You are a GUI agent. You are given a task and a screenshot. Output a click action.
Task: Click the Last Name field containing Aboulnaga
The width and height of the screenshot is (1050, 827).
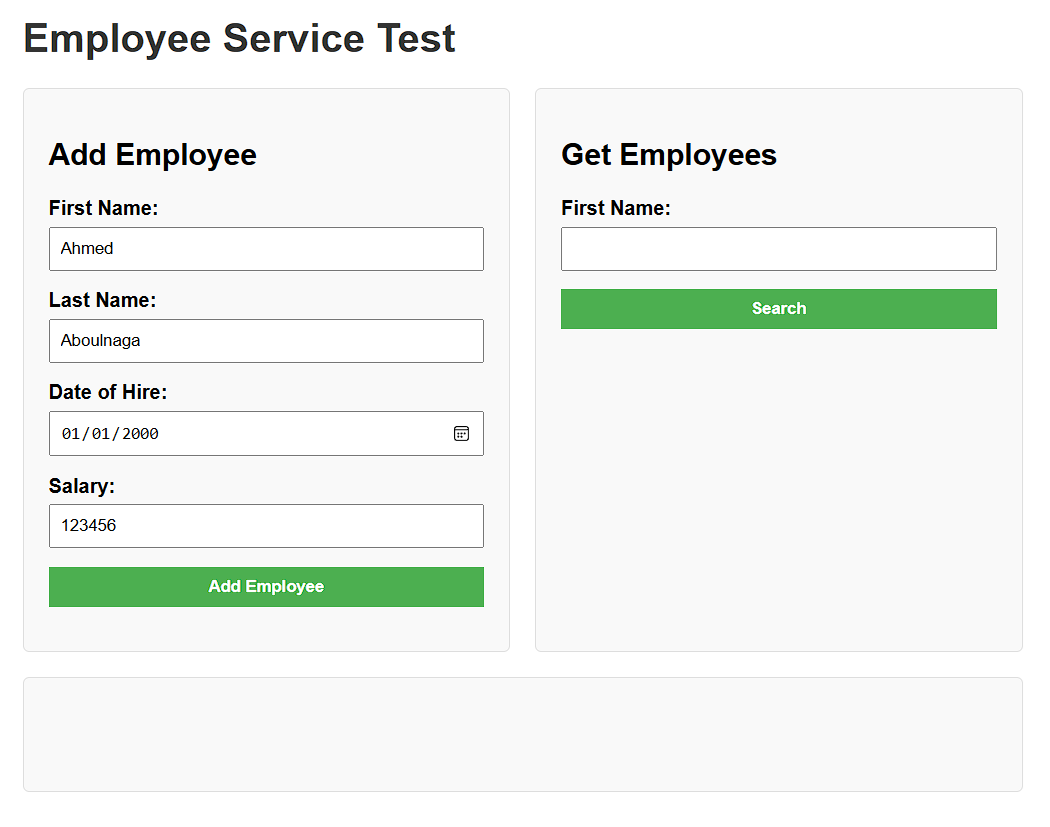coord(266,341)
